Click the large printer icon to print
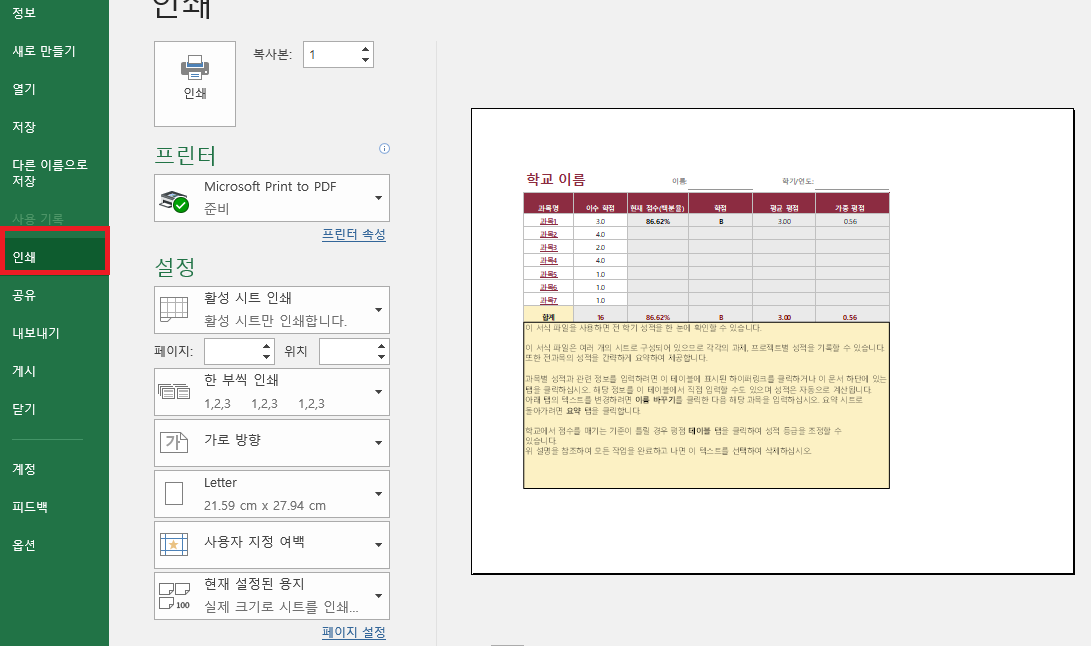The width and height of the screenshot is (1091, 646). pos(194,83)
